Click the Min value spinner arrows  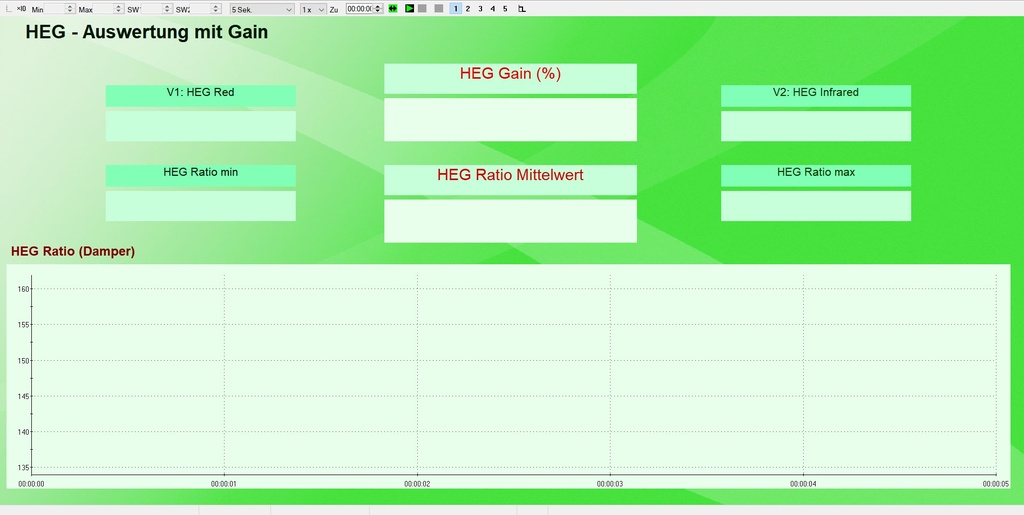[x=70, y=9]
